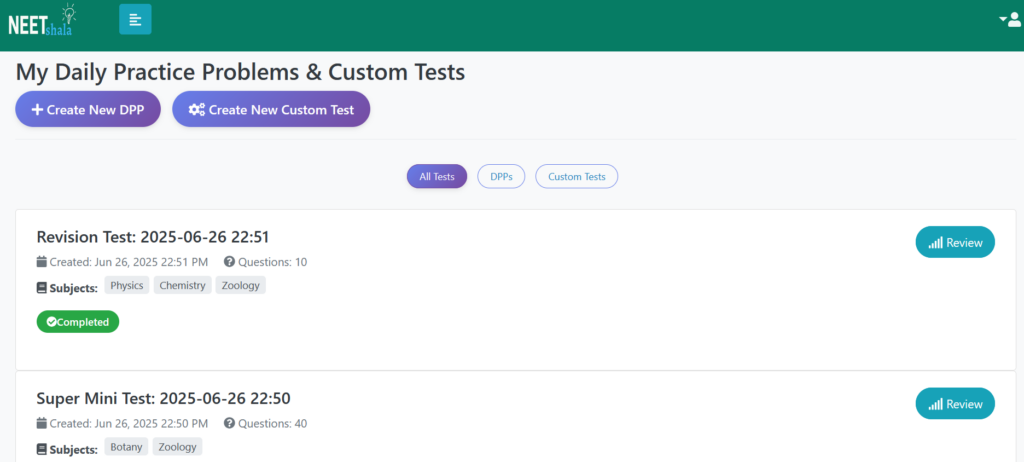
Task: Click 'Questions: 10' text
Action: [272, 262]
